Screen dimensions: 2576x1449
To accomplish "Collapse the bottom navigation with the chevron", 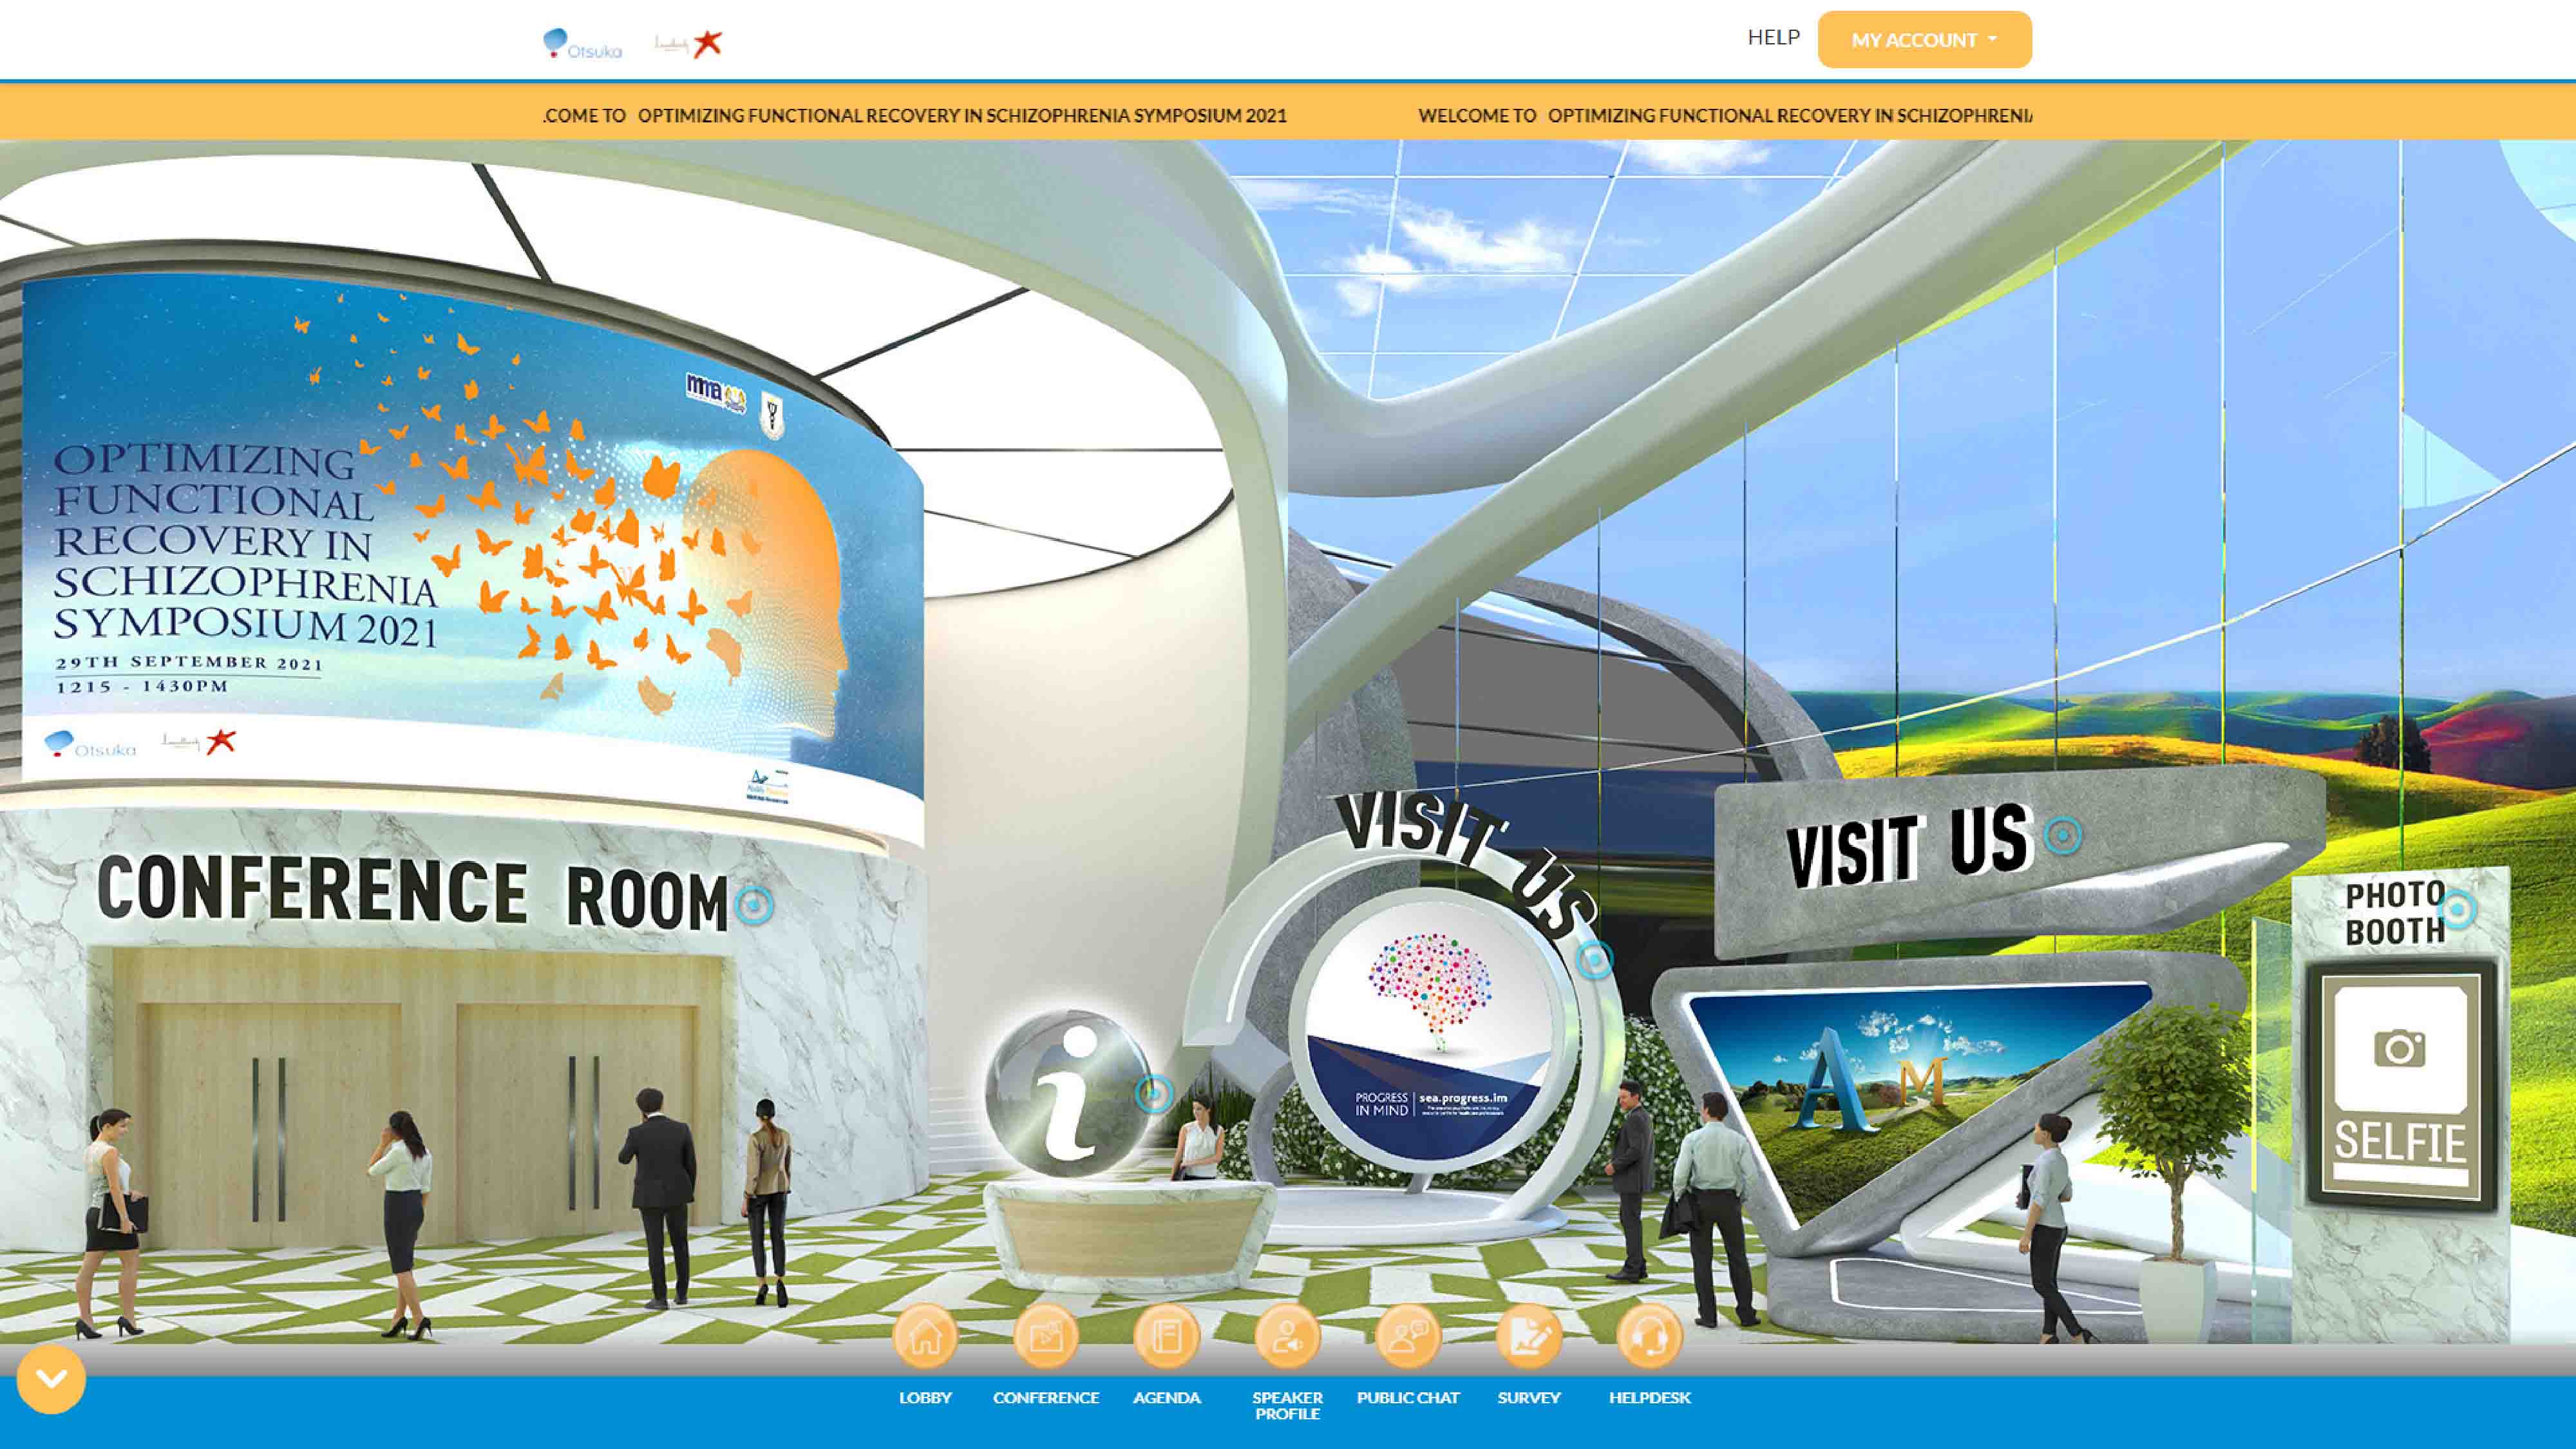I will coord(51,1379).
